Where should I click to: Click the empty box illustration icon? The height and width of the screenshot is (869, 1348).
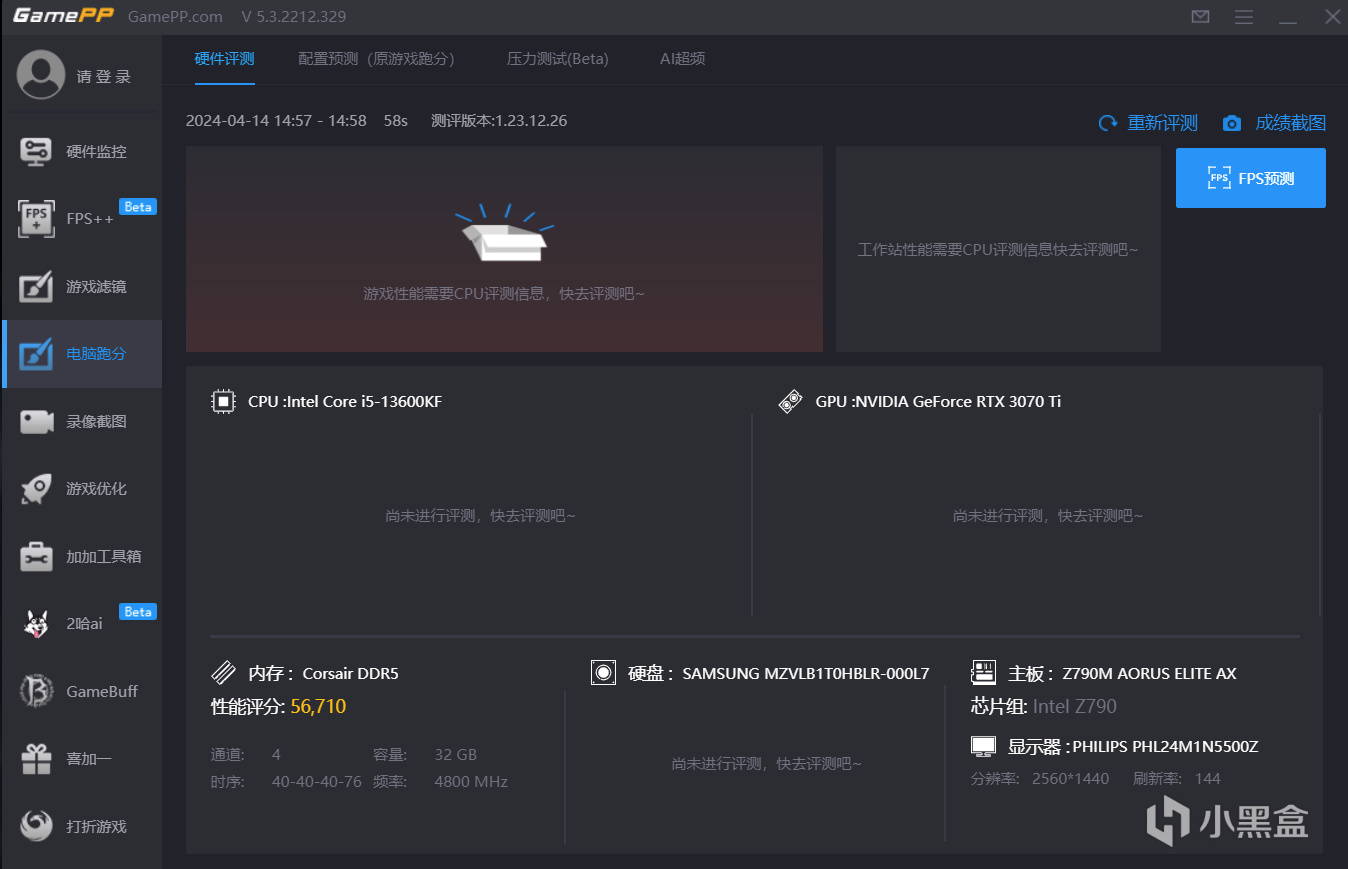pos(504,234)
